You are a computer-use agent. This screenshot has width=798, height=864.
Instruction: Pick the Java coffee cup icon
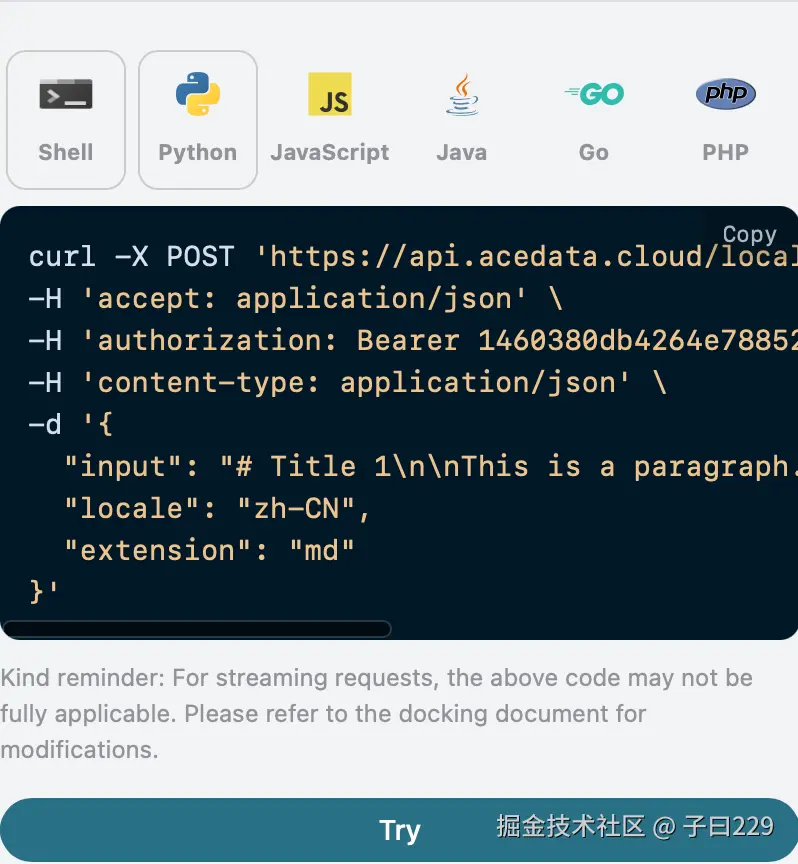point(462,94)
